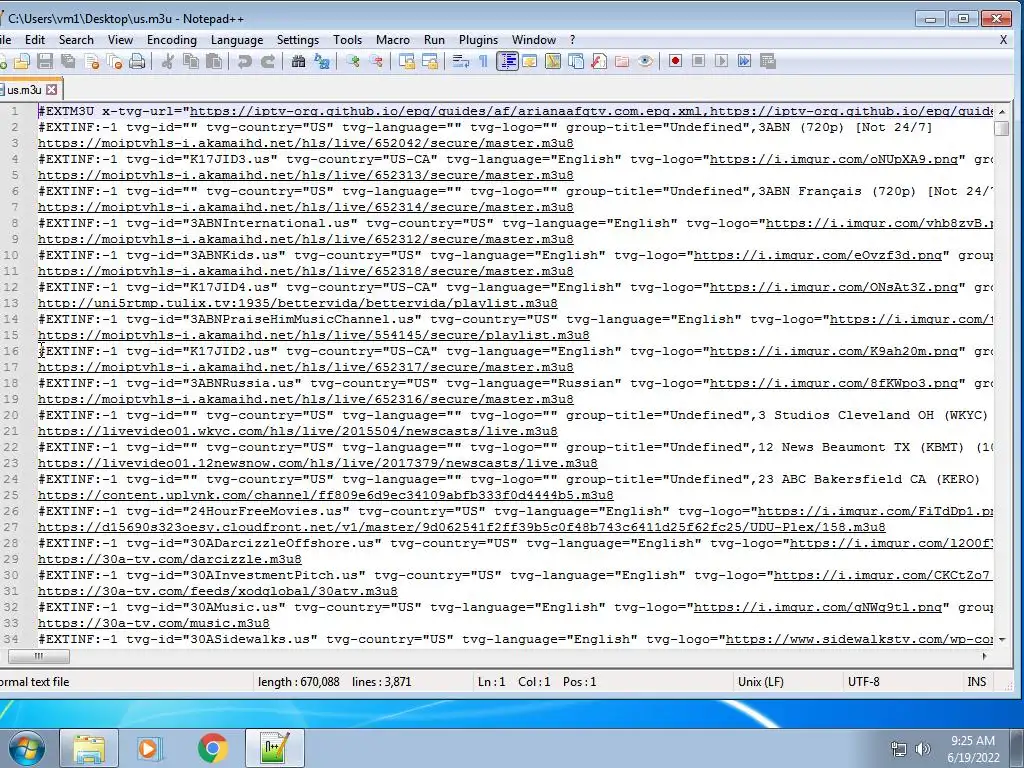Image resolution: width=1024 pixels, height=768 pixels.
Task: Toggle synchronized vertical scrolling
Action: tap(407, 61)
